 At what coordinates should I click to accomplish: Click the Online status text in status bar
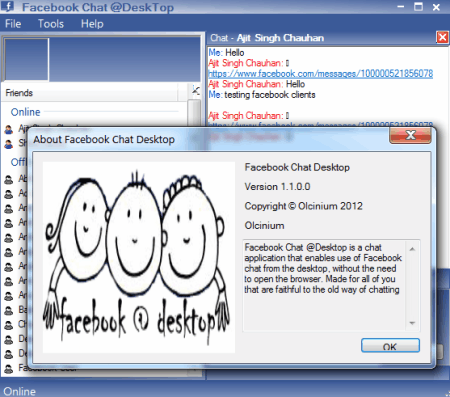(x=19, y=391)
